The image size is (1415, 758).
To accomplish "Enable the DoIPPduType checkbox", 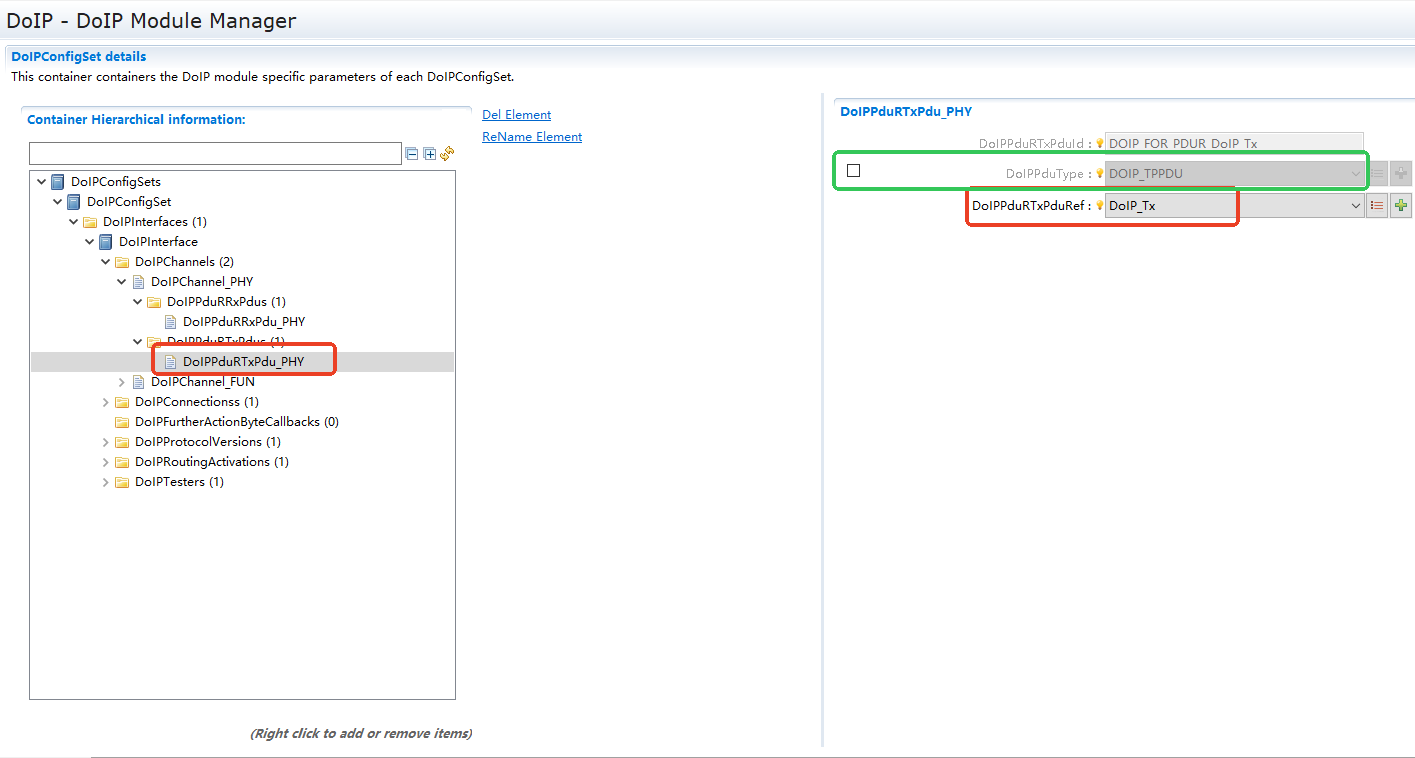I will coord(853,171).
